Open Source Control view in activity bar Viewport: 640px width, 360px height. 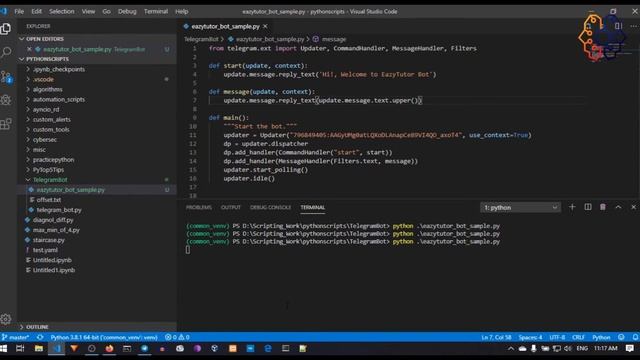point(6,76)
